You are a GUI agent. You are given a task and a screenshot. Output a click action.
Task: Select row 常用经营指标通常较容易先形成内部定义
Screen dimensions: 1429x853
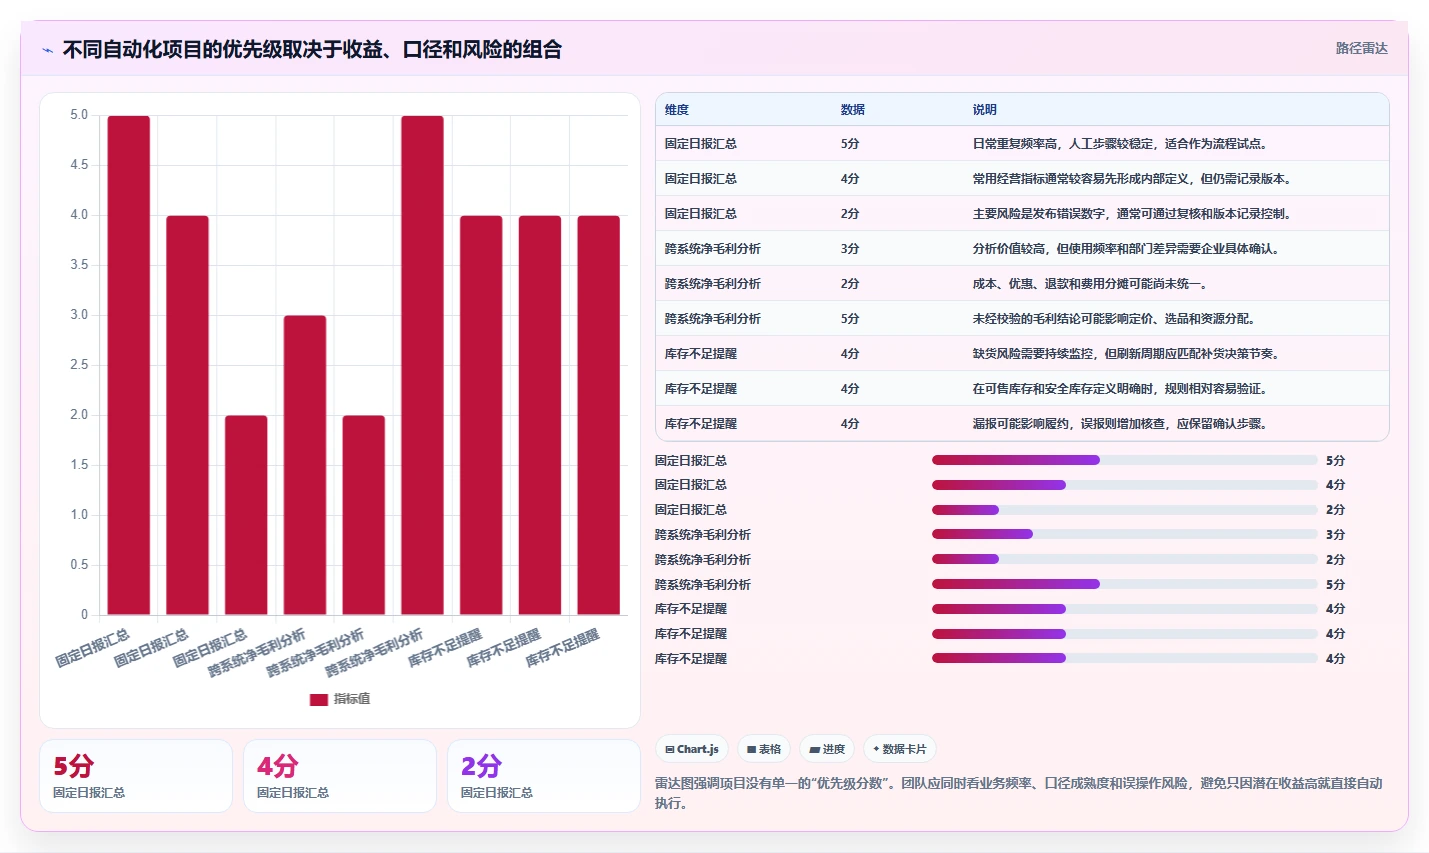click(1022, 178)
